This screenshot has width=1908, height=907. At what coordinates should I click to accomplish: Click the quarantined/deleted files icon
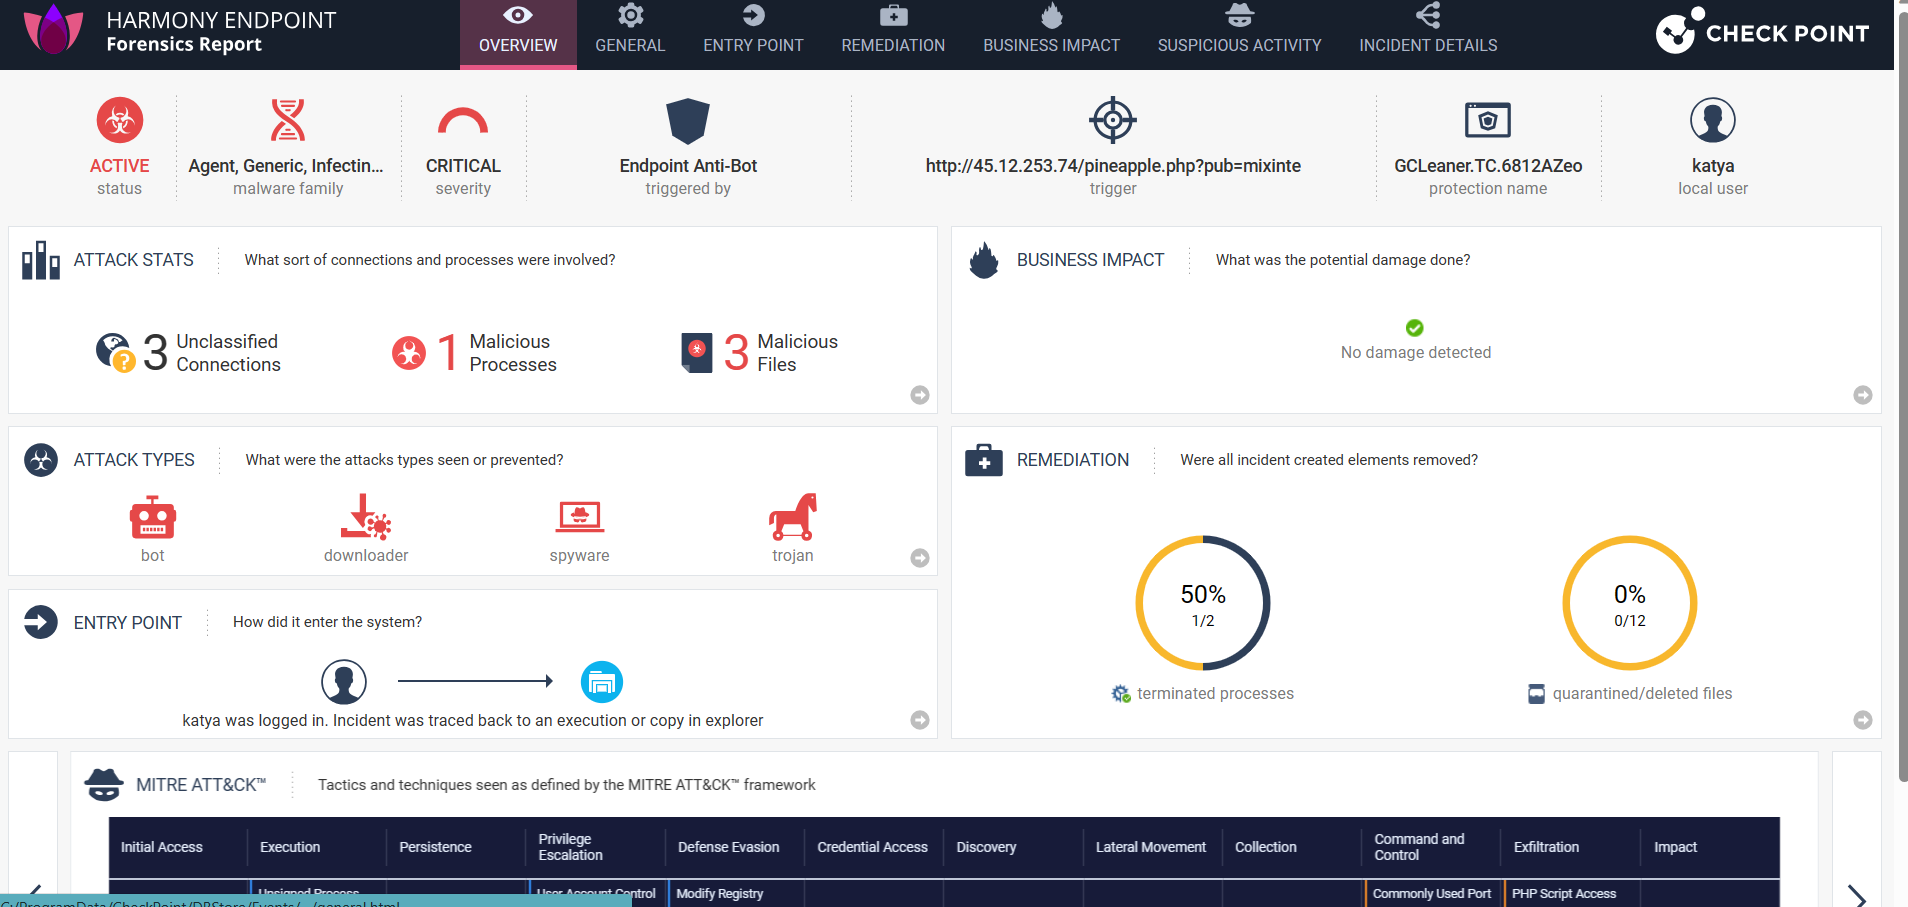click(x=1537, y=694)
